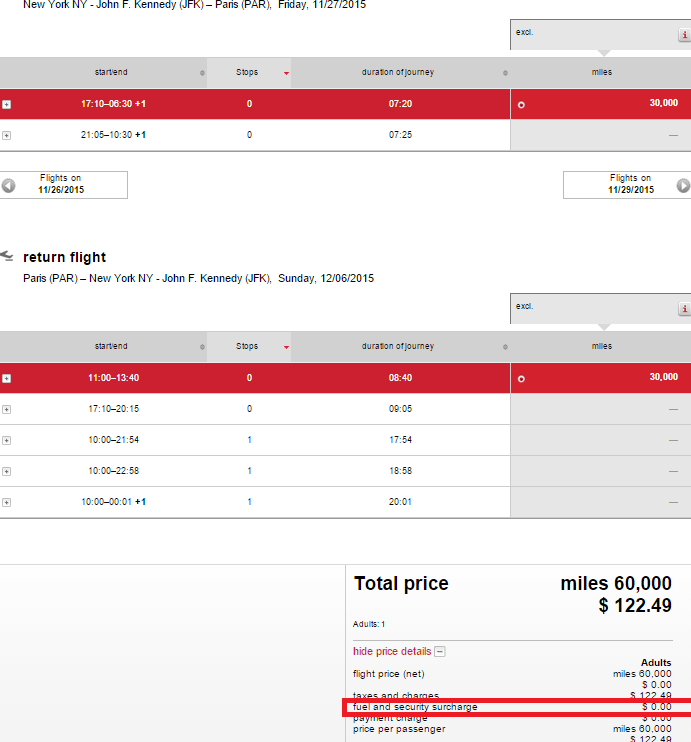Click the 07:25 duration cell
The width and height of the screenshot is (691, 742).
(400, 135)
